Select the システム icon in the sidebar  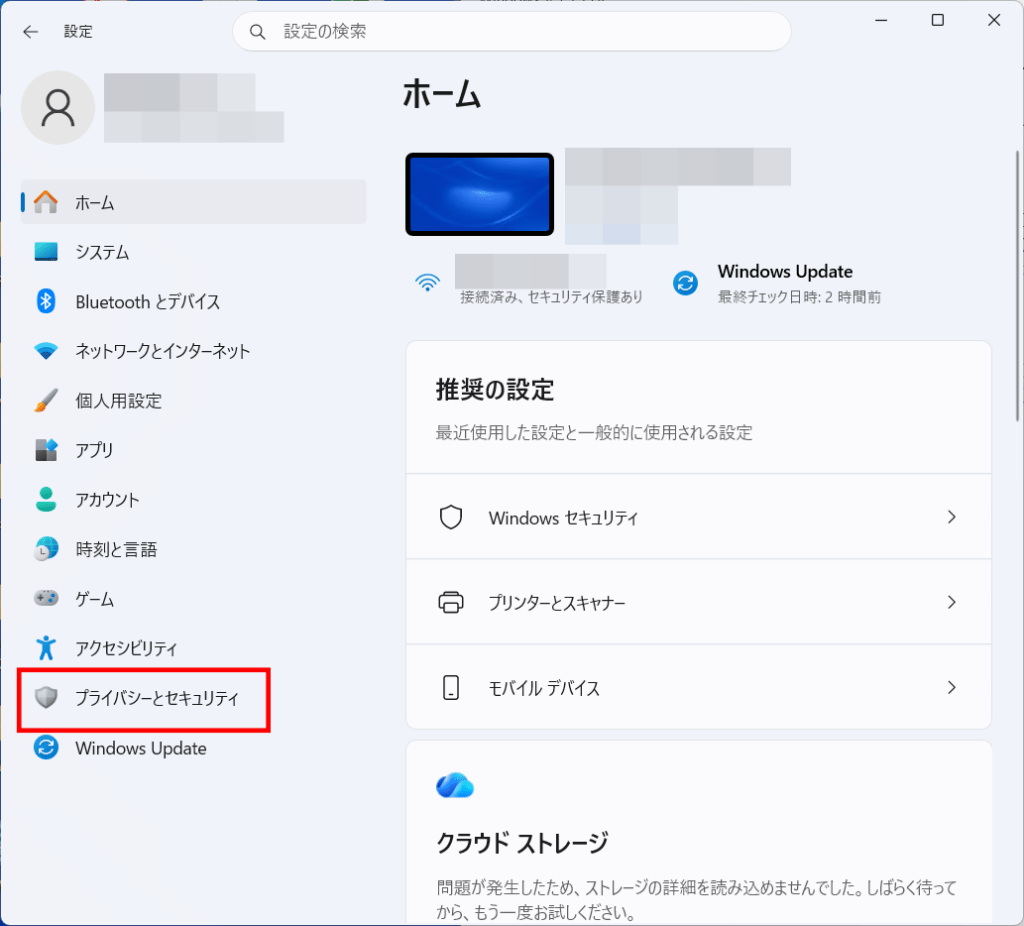click(x=47, y=252)
